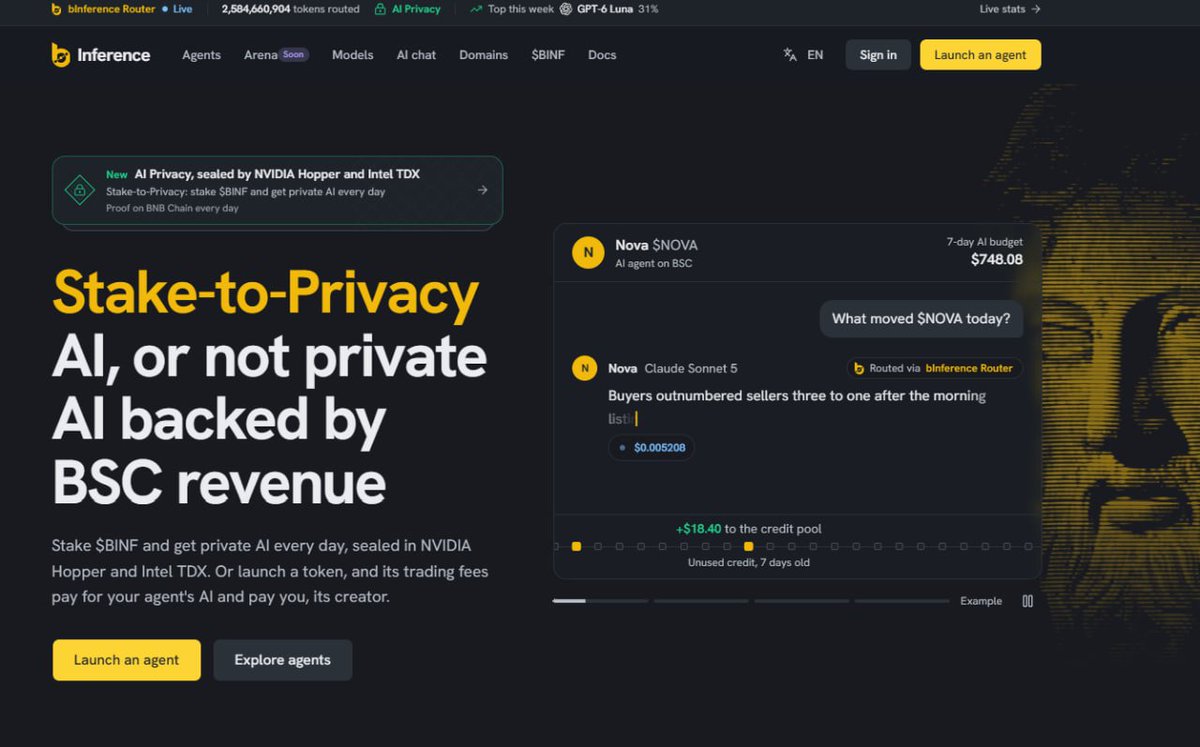This screenshot has width=1200, height=747.
Task: Open the Domains menu item
Action: click(x=484, y=55)
